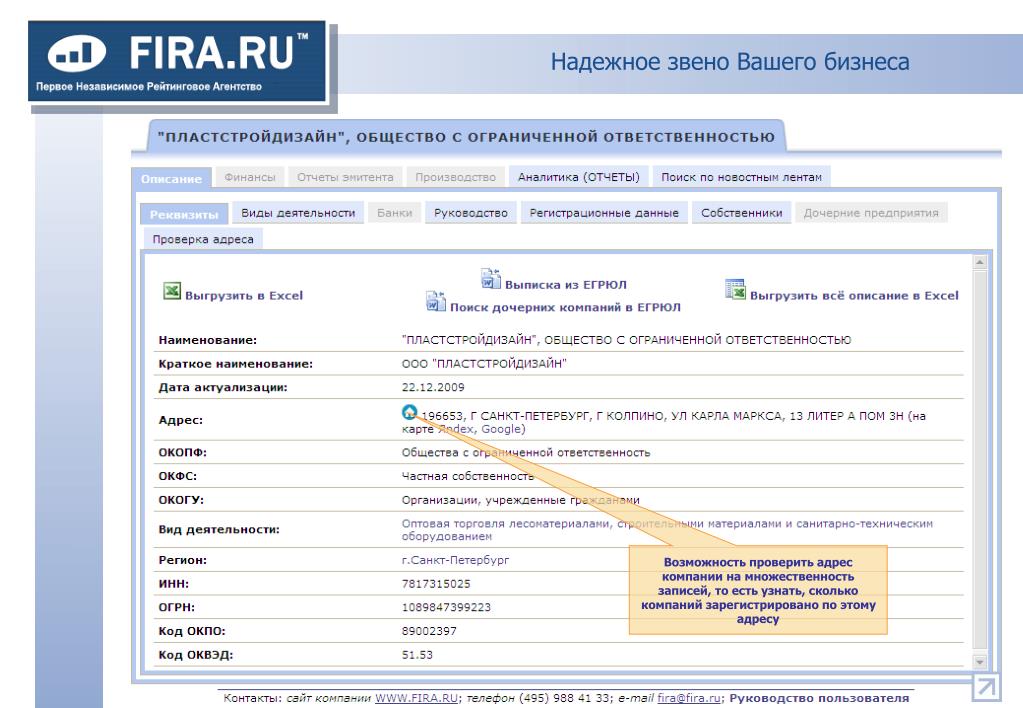The width and height of the screenshot is (1023, 708).
Task: Select the Реквизиты sub-tab
Action: (x=184, y=214)
